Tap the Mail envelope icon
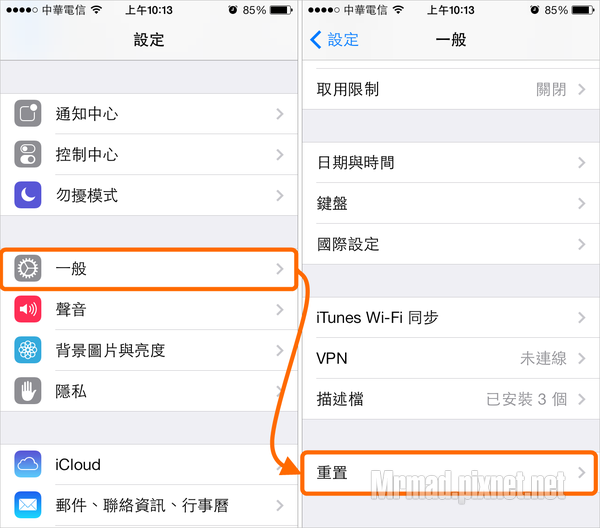Screen dimensions: 600x528 pos(28,505)
